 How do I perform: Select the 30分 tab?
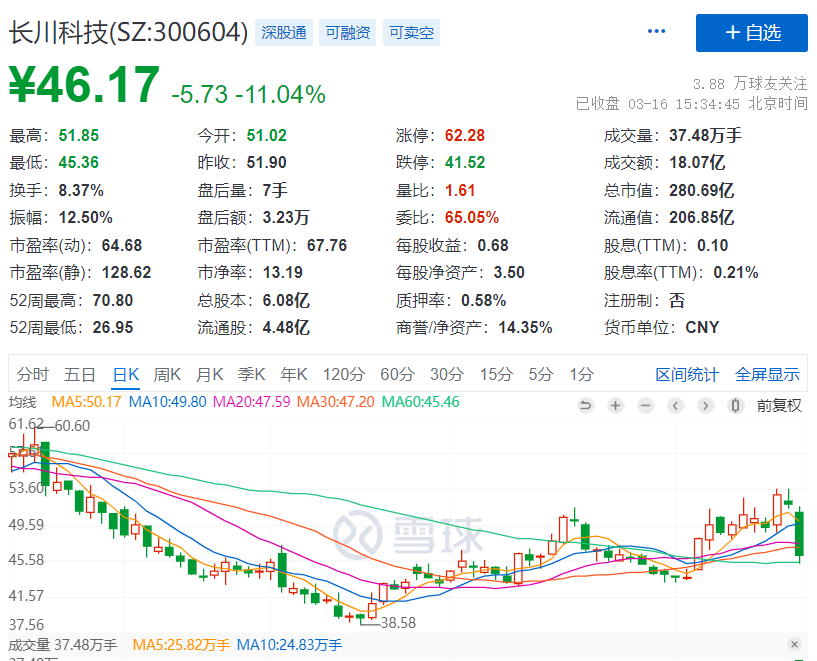click(x=447, y=374)
